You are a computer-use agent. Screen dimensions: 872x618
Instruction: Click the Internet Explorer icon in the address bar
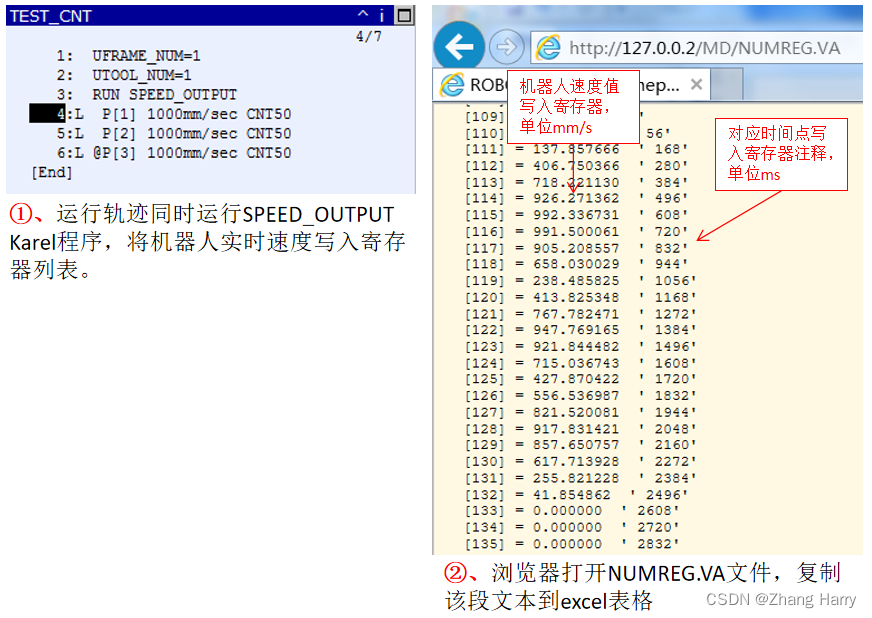(x=548, y=48)
